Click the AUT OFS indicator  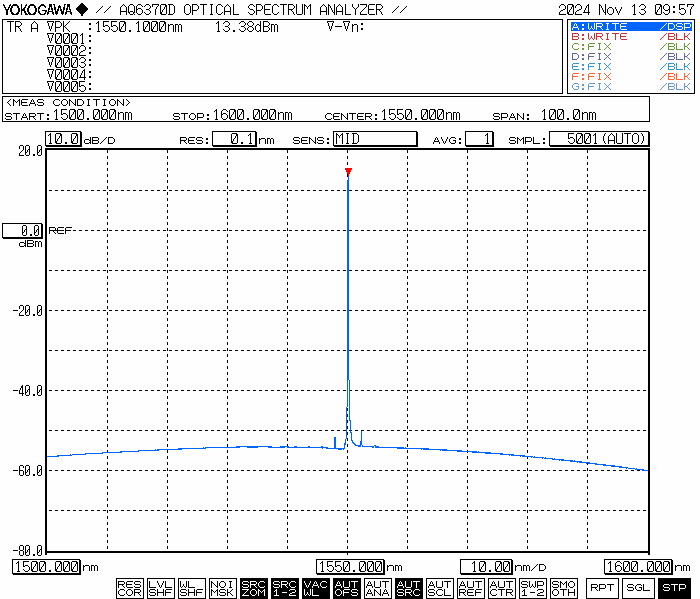coord(347,588)
